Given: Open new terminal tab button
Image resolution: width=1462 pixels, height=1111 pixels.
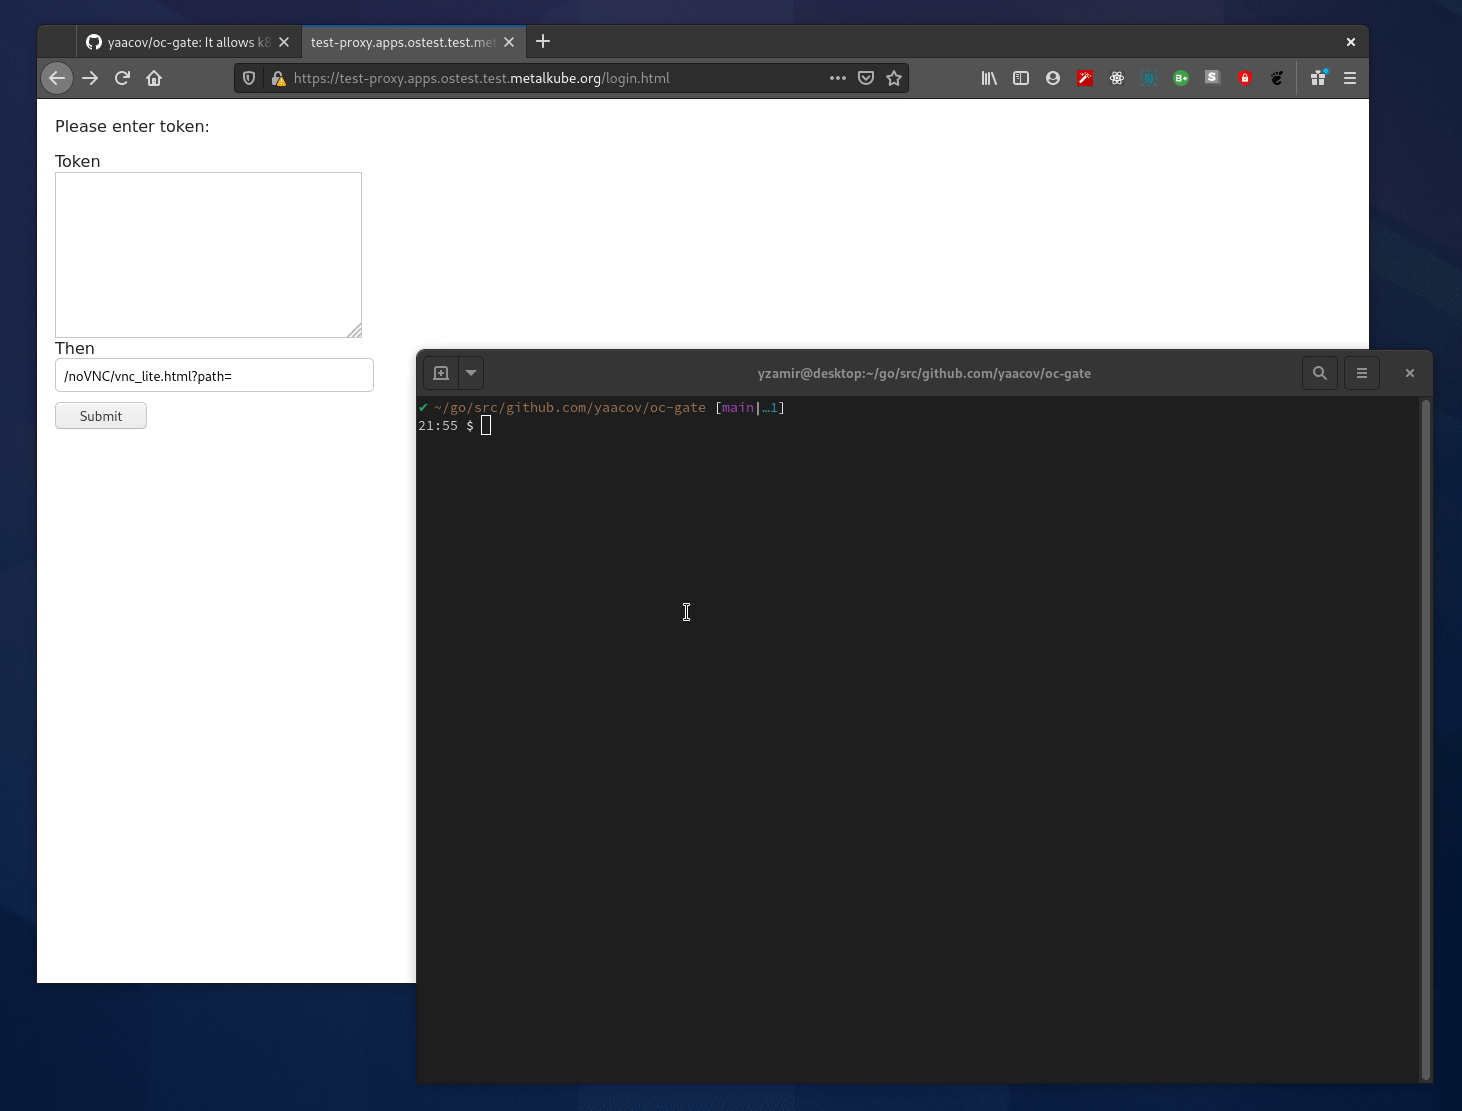Looking at the screenshot, I should (x=441, y=373).
